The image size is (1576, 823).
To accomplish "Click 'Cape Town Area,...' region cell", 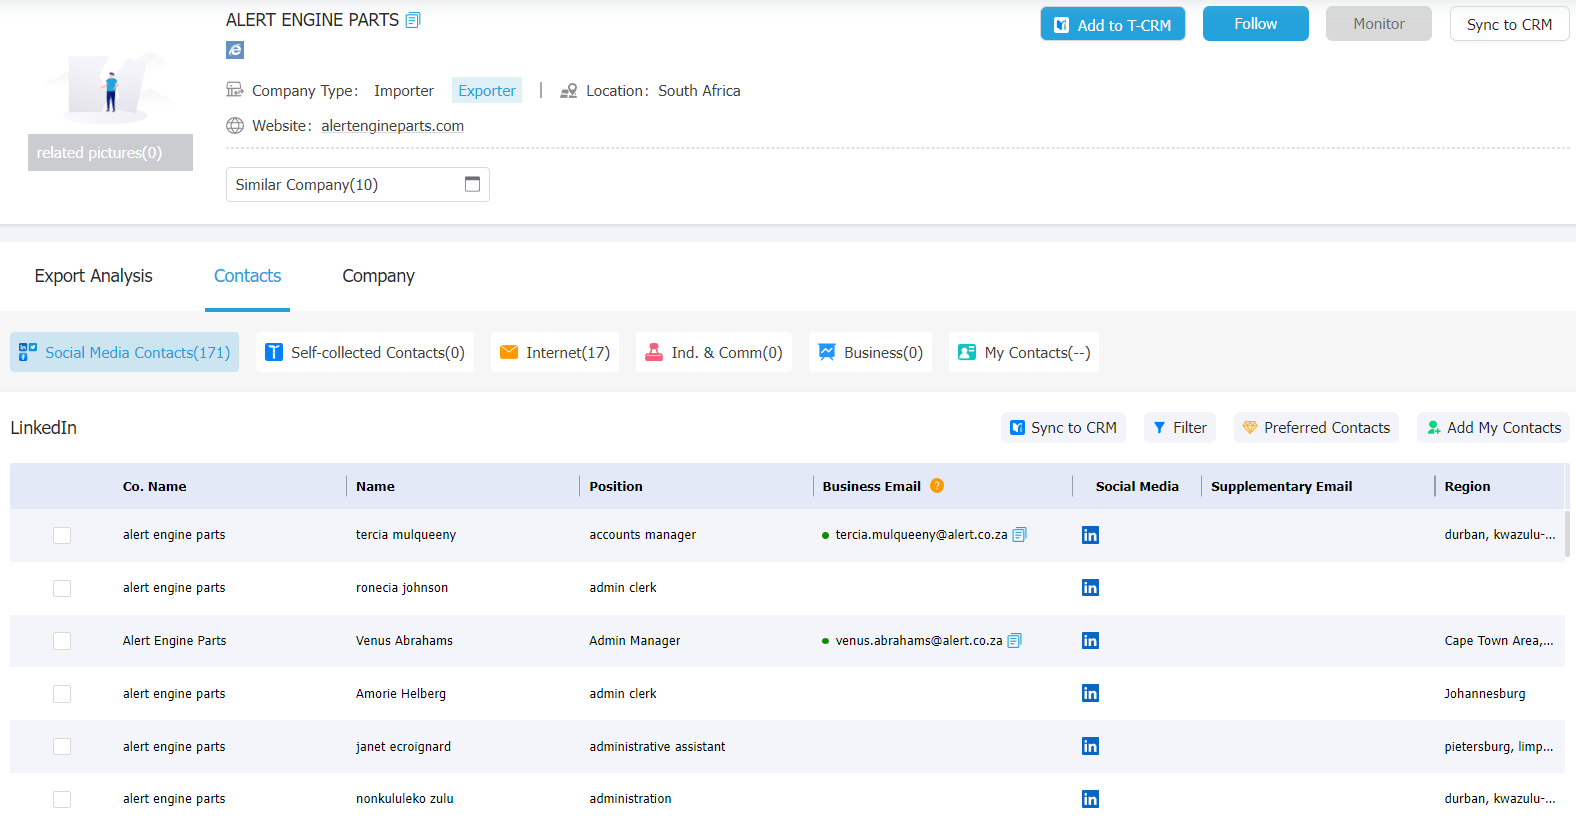I will [1499, 641].
